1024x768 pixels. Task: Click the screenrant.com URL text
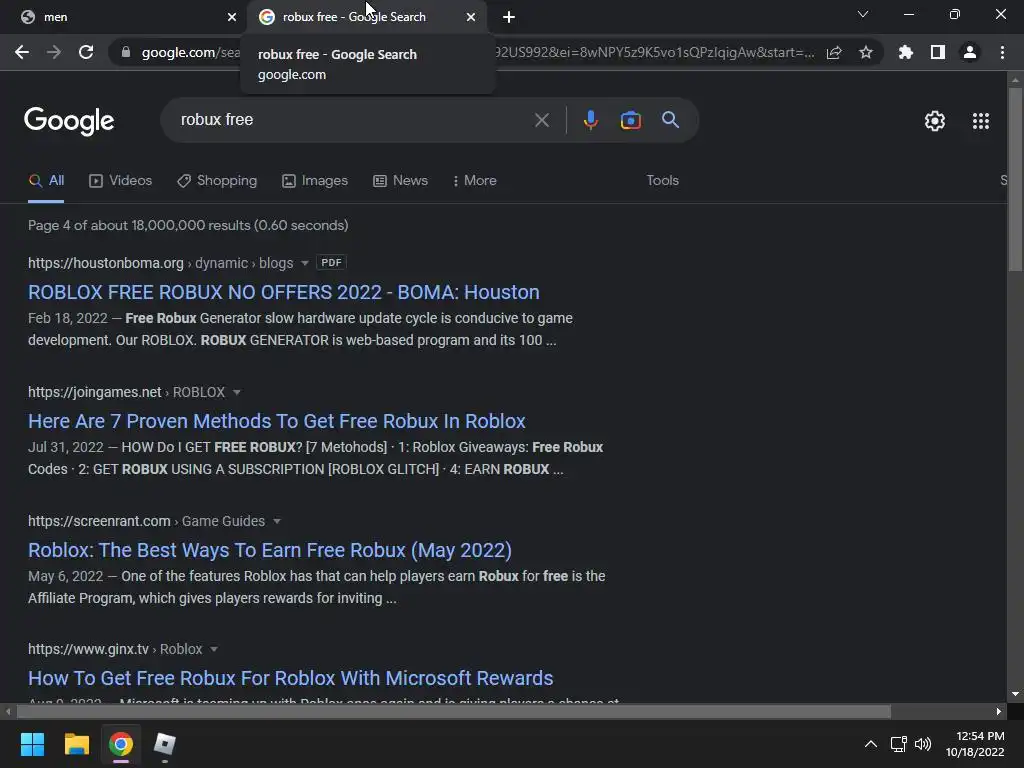click(x=99, y=521)
